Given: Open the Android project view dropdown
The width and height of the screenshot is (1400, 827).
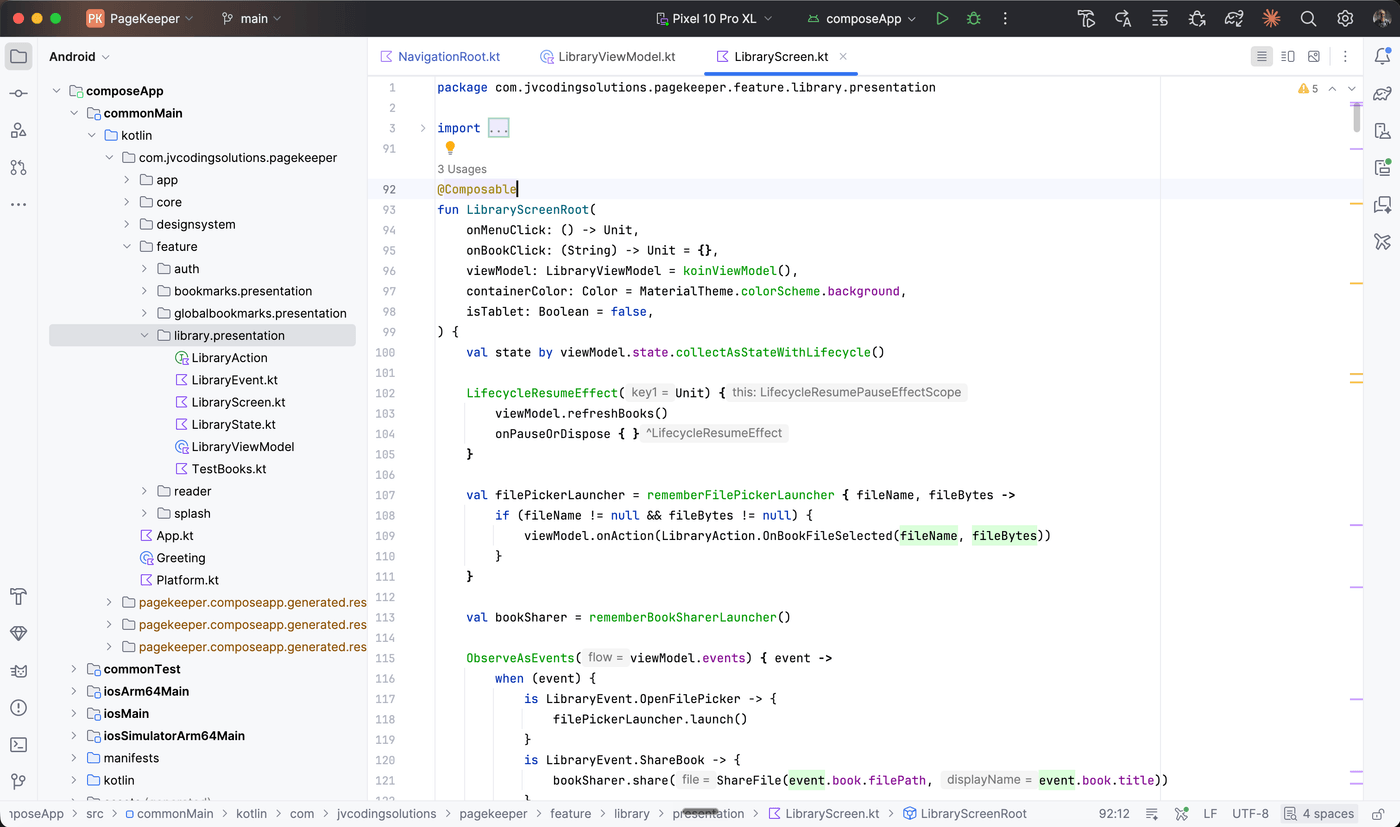Looking at the screenshot, I should [80, 57].
